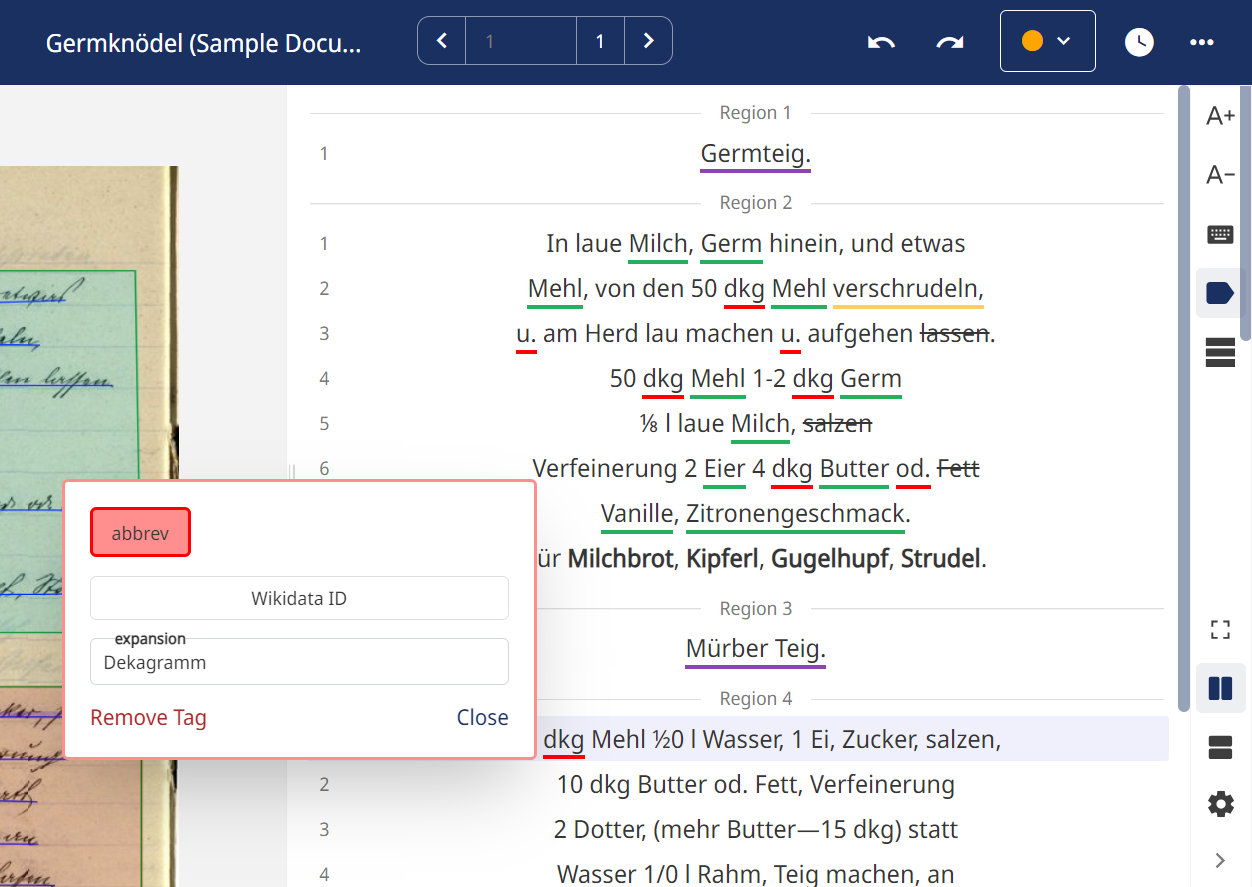Select the tagging tool in the sidebar

click(x=1220, y=292)
